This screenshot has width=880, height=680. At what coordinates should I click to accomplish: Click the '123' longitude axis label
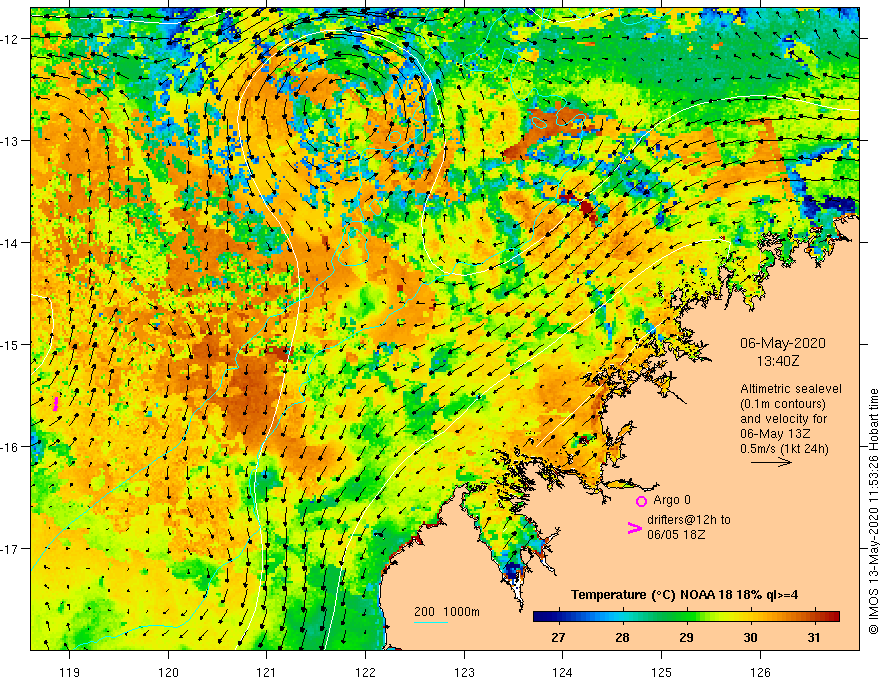point(464,672)
